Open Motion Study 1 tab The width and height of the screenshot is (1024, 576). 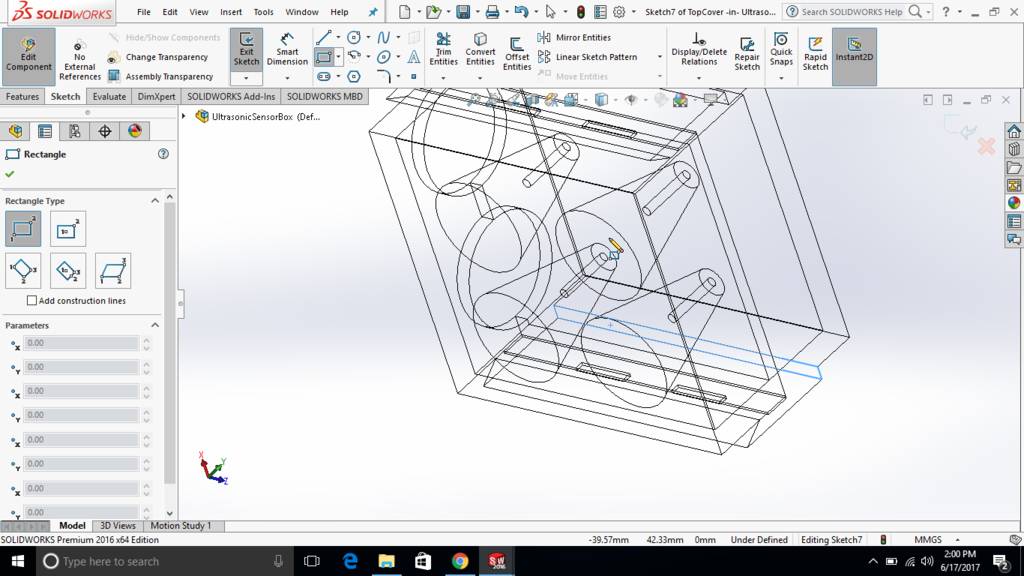[181, 526]
